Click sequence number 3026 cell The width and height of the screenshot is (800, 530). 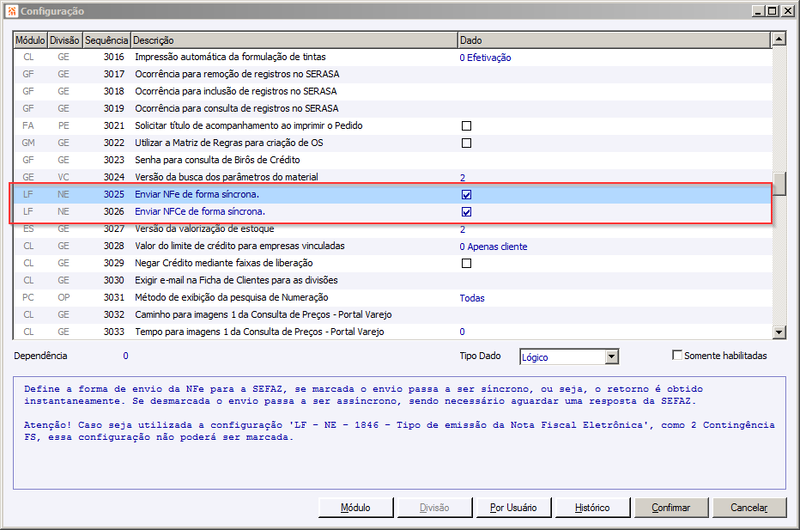(x=114, y=212)
